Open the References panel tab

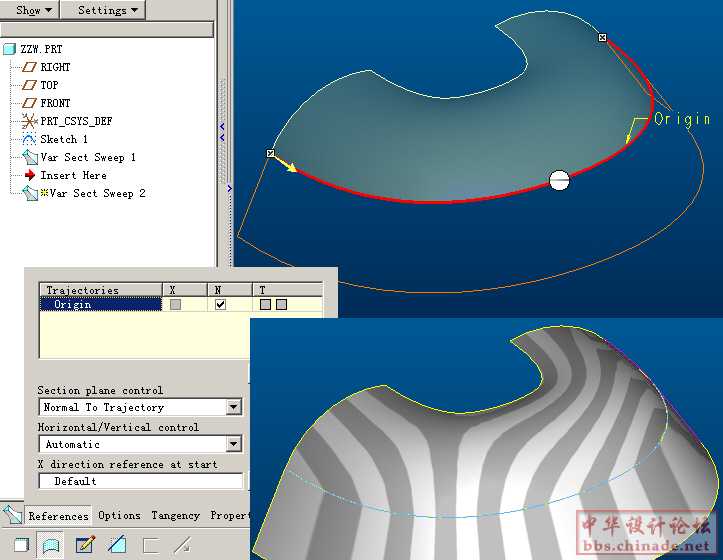click(58, 516)
